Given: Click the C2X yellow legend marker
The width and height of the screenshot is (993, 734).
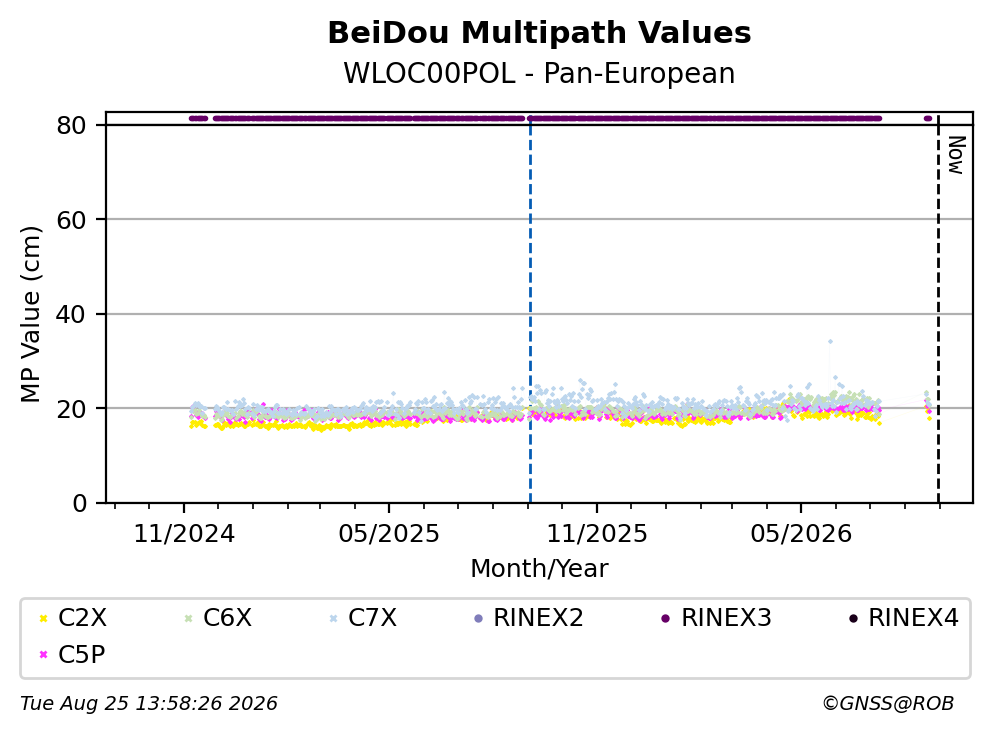Looking at the screenshot, I should 44,619.
